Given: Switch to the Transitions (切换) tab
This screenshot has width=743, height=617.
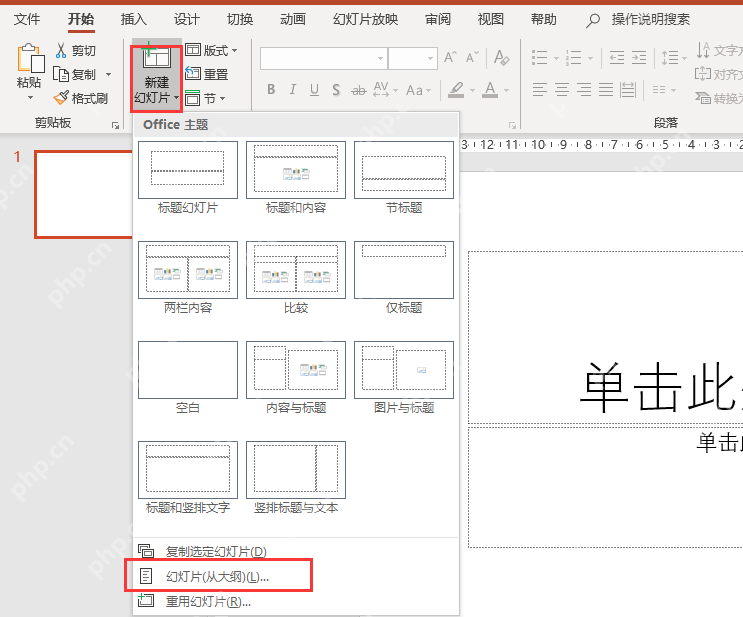Looking at the screenshot, I should pyautogui.click(x=240, y=19).
